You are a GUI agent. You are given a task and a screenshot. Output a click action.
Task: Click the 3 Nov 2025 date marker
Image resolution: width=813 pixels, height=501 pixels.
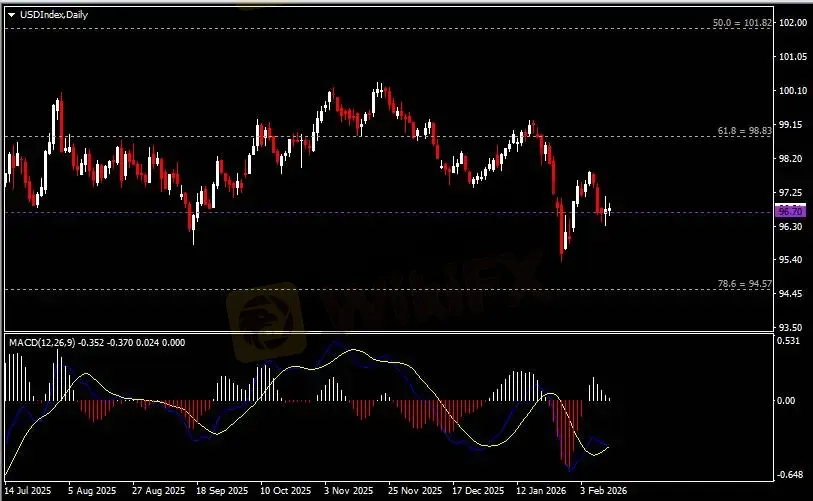point(348,491)
